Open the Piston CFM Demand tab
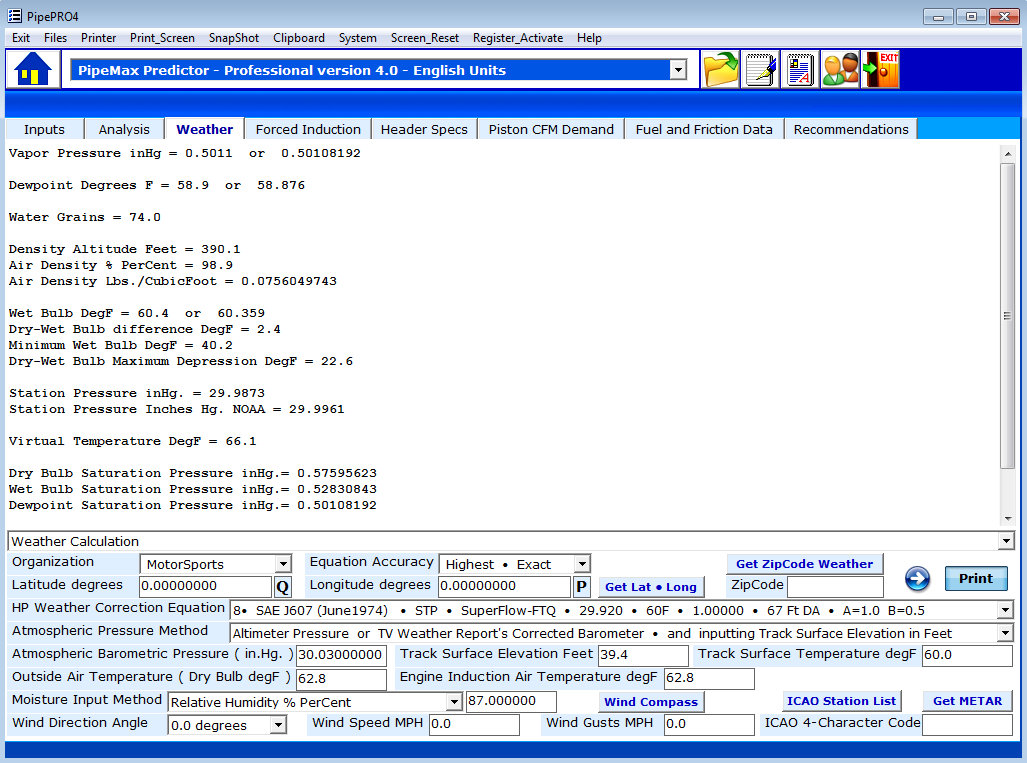The height and width of the screenshot is (763, 1027). tap(550, 128)
